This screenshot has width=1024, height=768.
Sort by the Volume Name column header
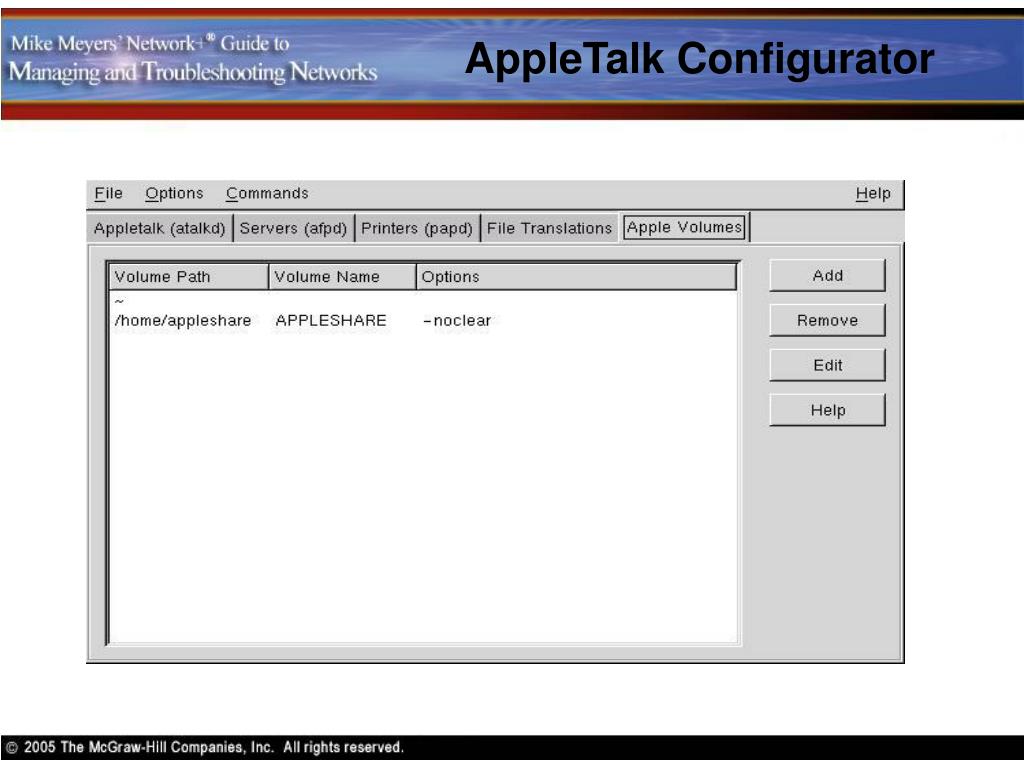tap(342, 277)
